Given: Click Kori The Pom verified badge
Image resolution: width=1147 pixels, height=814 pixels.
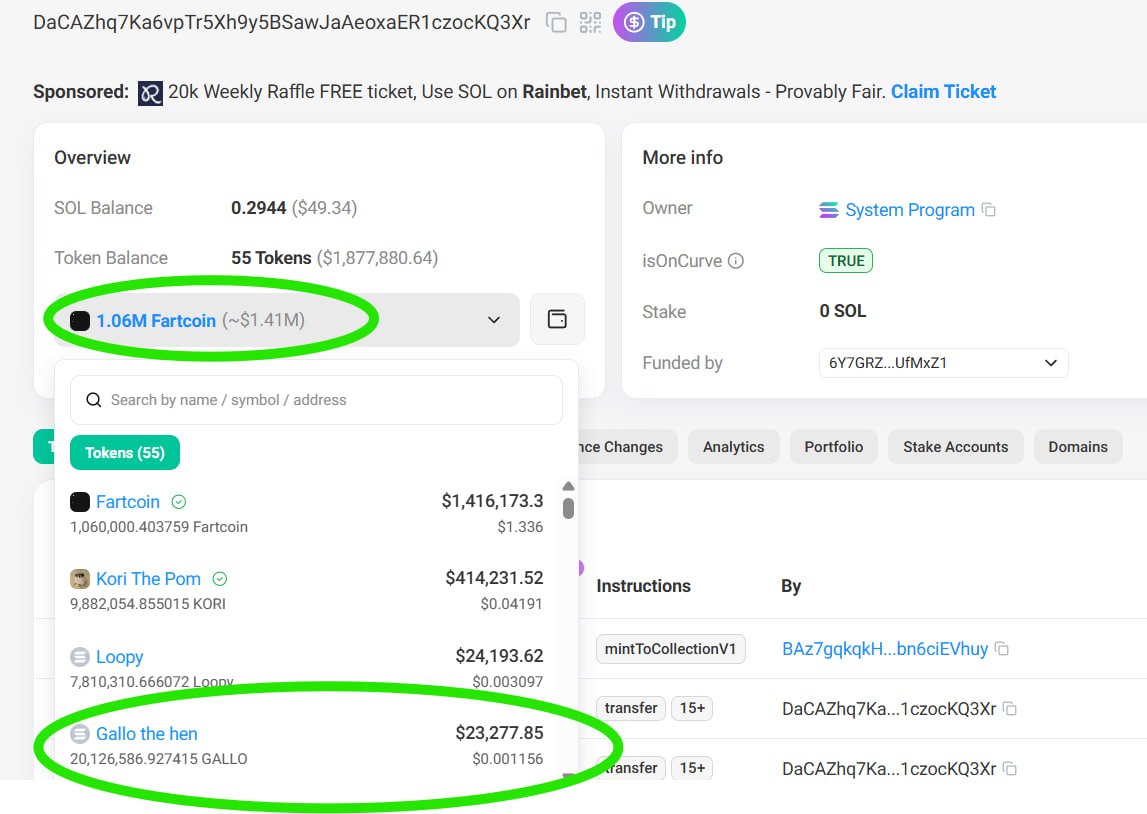Looking at the screenshot, I should coord(219,579).
